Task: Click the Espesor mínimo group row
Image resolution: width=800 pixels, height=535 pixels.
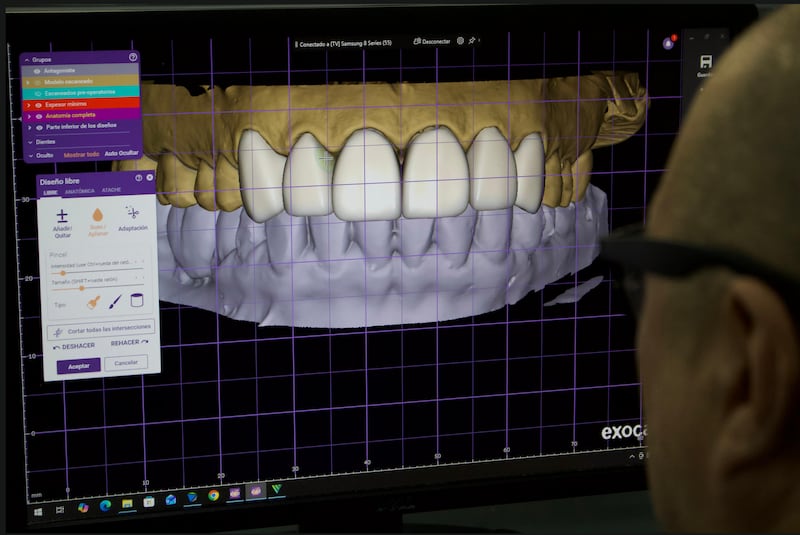Action: (81, 104)
